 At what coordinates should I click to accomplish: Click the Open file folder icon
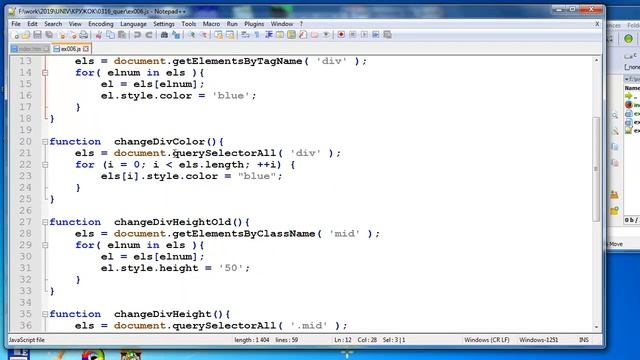tap(26, 35)
